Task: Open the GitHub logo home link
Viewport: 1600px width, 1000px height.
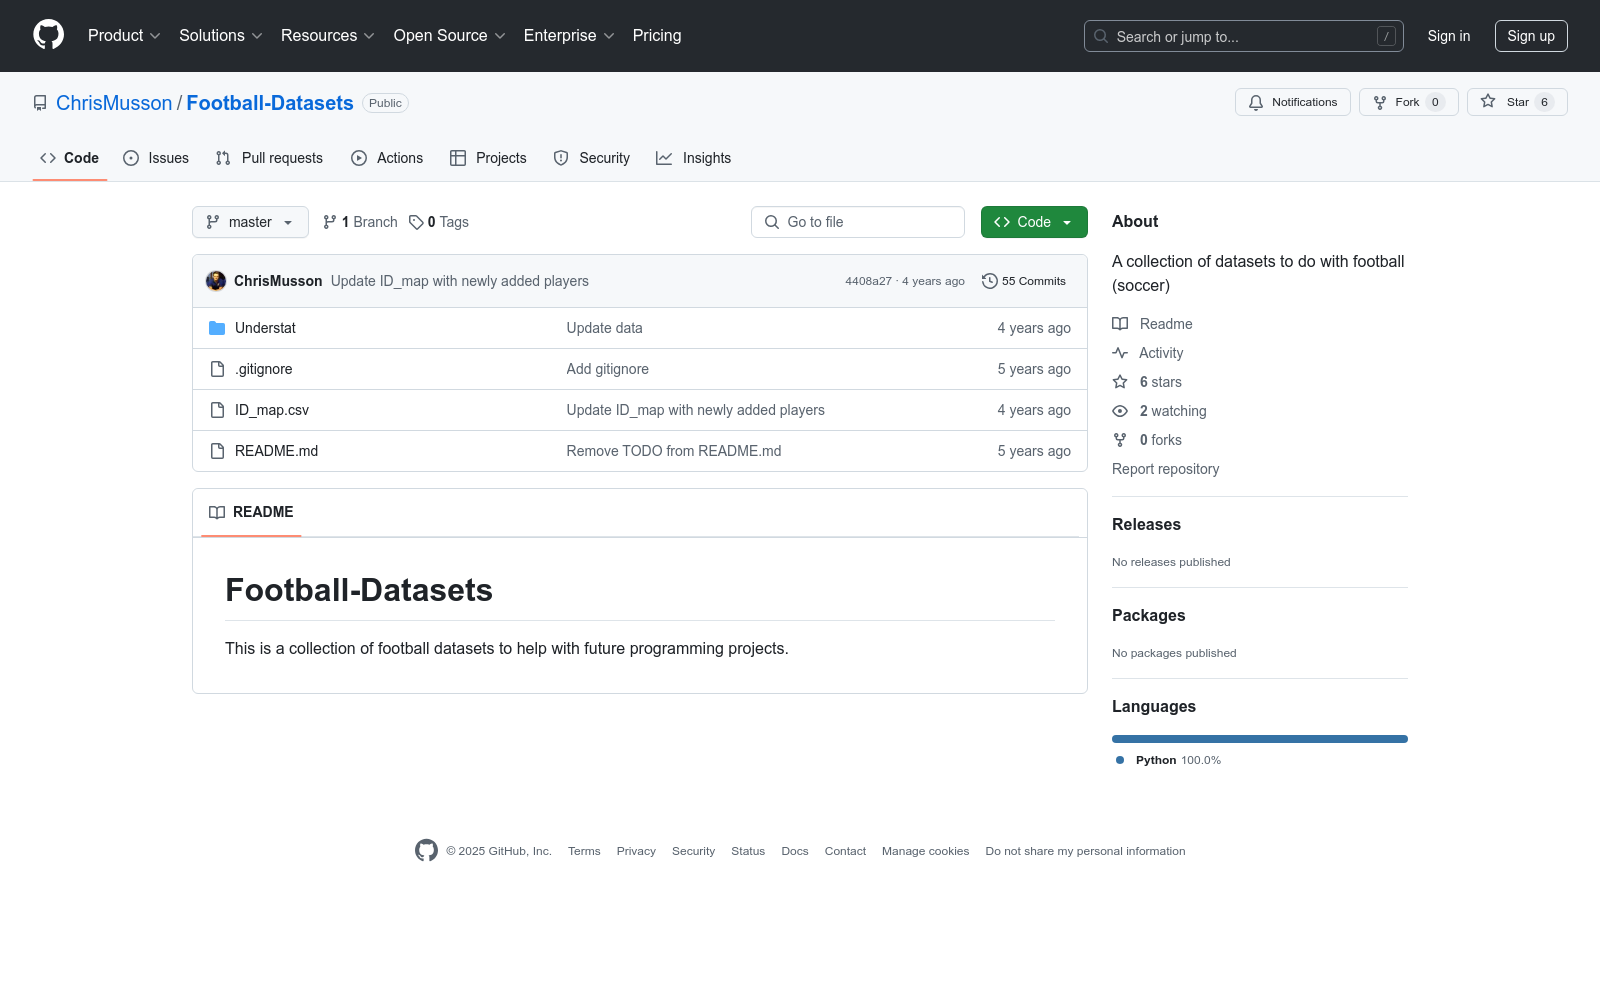Action: (x=48, y=35)
